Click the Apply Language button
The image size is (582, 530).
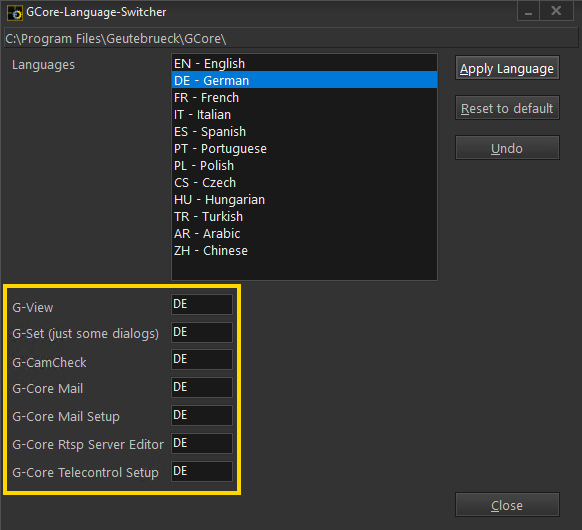tap(507, 68)
